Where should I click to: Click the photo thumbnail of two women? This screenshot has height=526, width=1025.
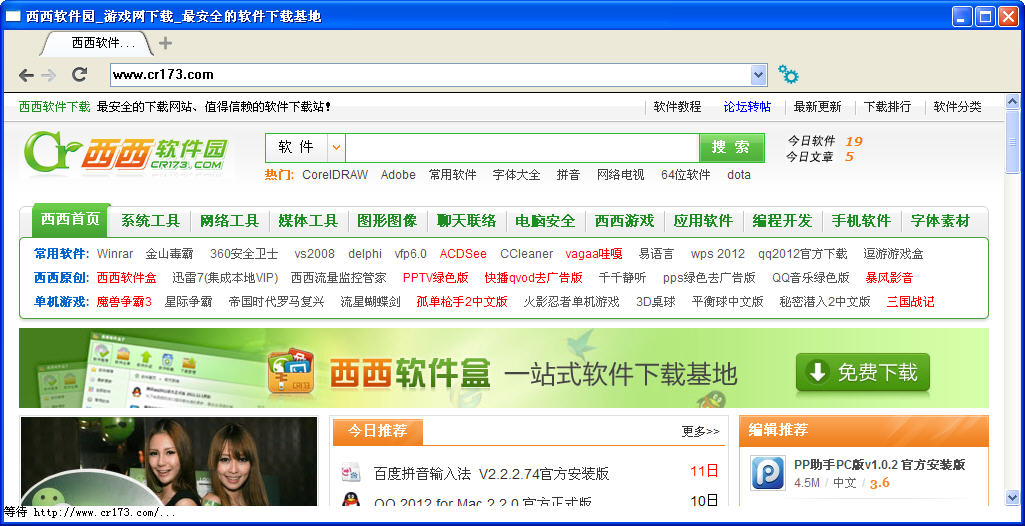pos(169,461)
